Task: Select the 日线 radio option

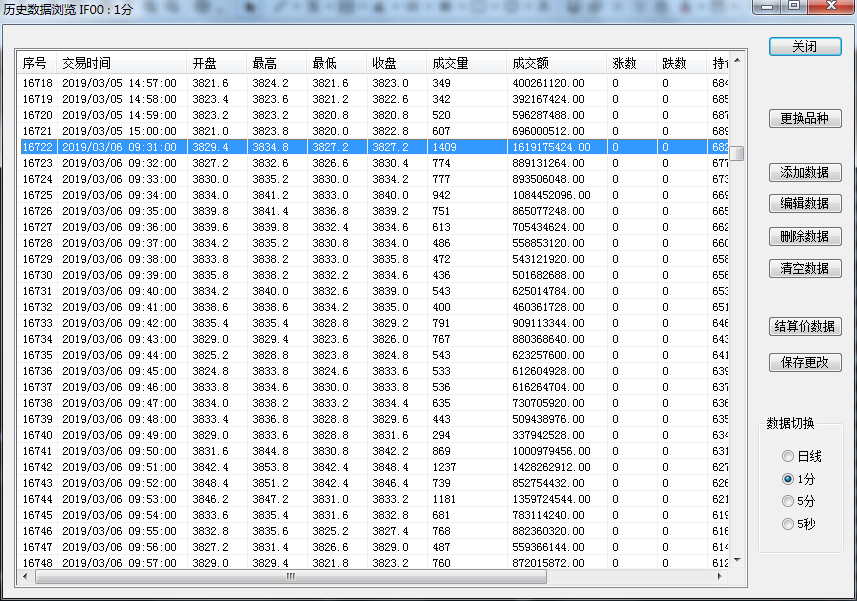Action: [788, 457]
